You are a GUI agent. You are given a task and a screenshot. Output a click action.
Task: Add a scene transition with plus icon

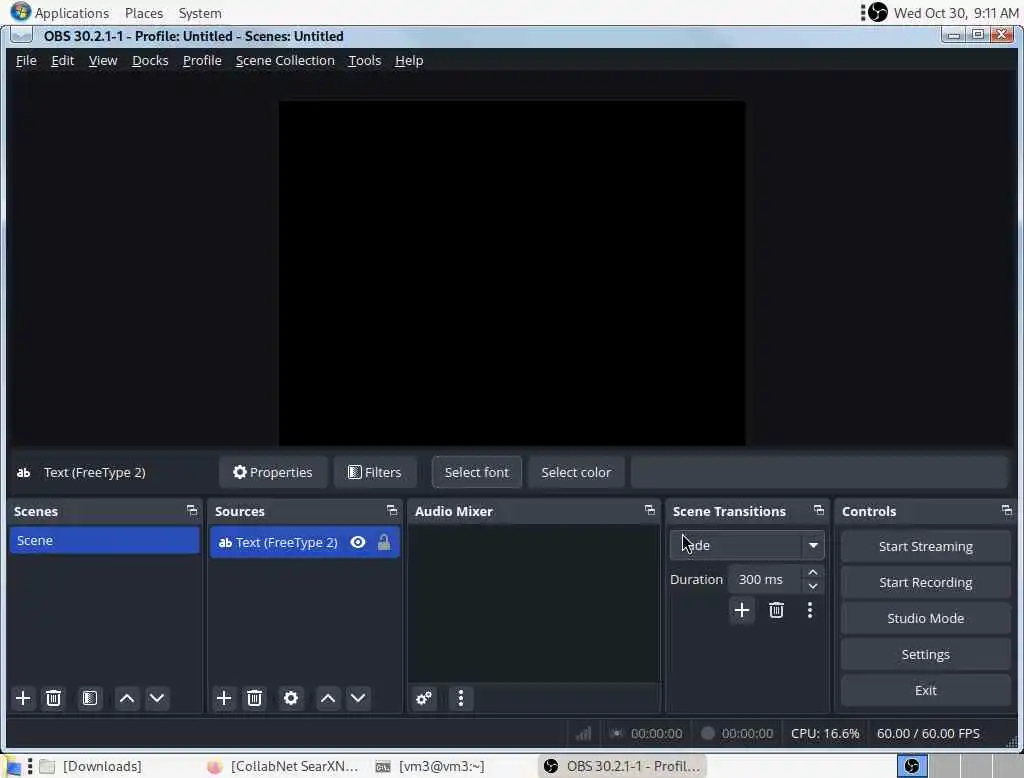(741, 610)
